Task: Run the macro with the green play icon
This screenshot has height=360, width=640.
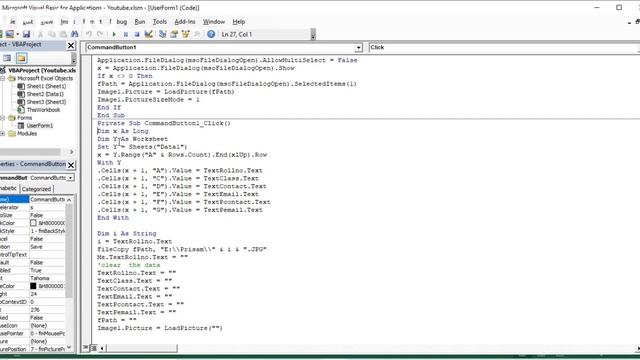Action: 114,34
